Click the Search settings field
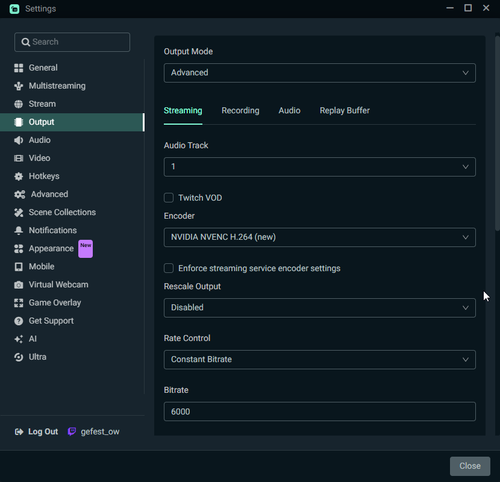Viewport: 500px width, 482px height. 72,42
